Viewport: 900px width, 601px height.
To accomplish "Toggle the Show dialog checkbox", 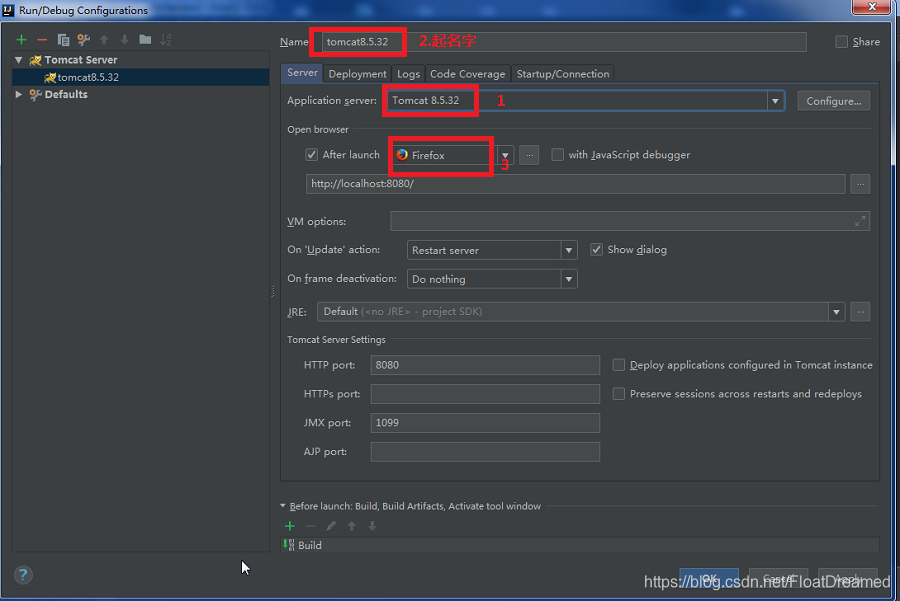I will [596, 250].
